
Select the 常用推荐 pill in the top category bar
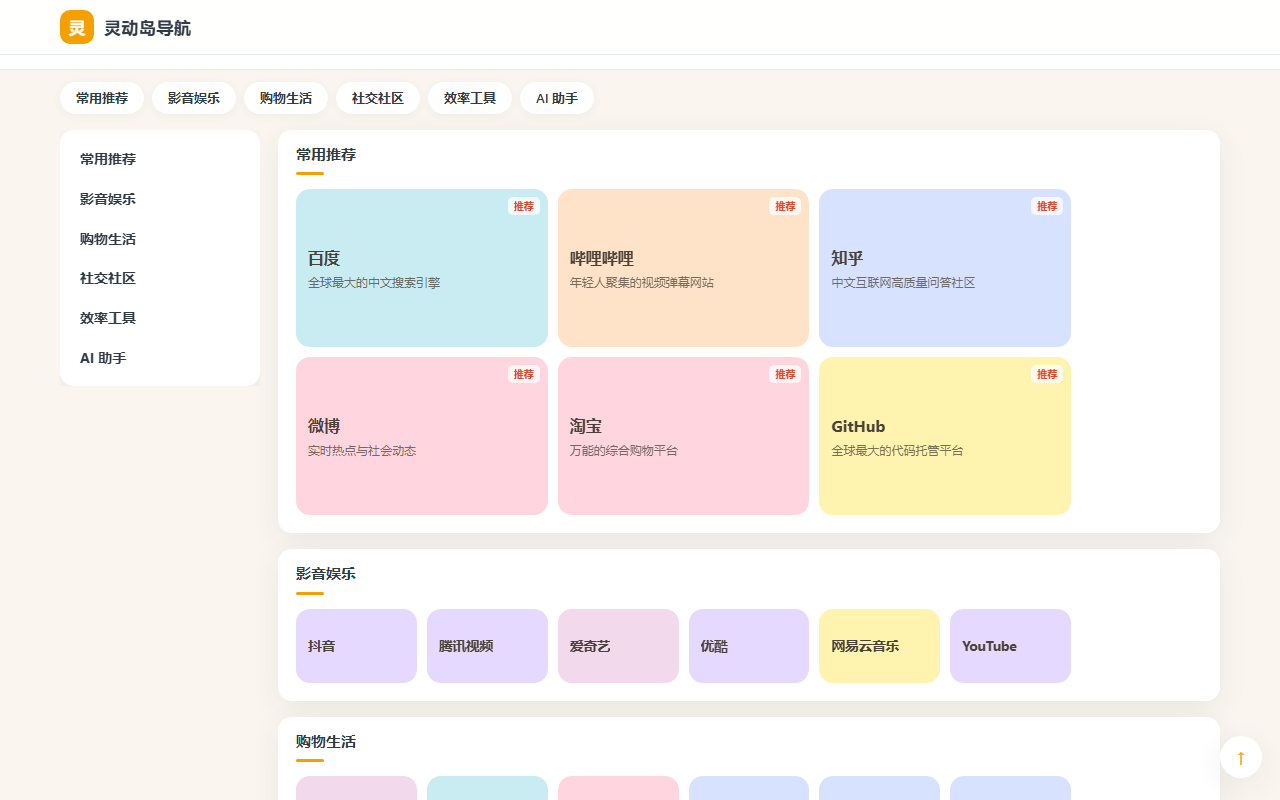(102, 98)
